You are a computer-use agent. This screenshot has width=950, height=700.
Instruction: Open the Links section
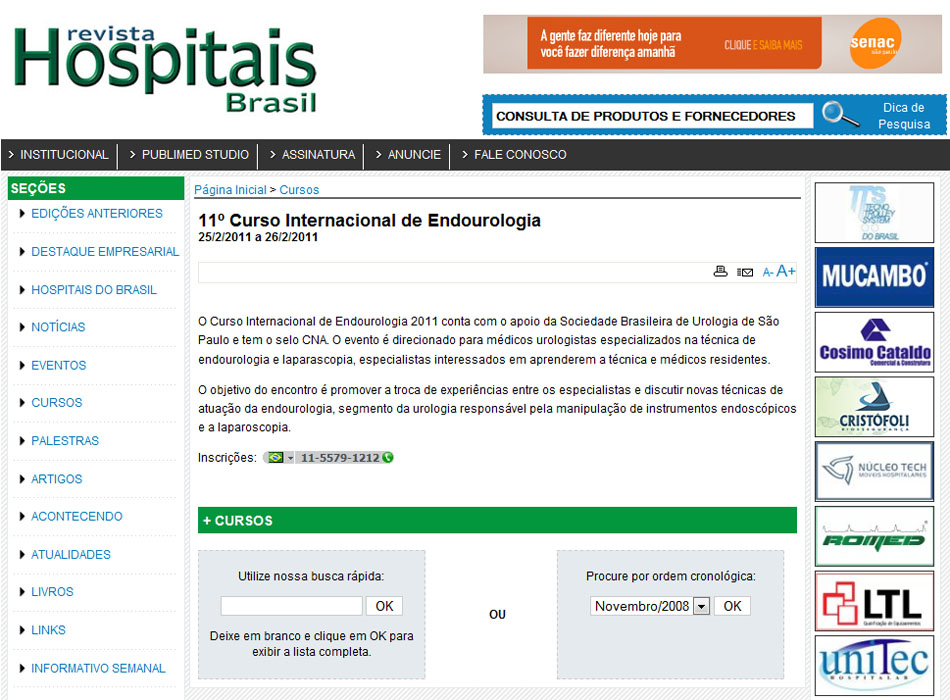coord(48,630)
